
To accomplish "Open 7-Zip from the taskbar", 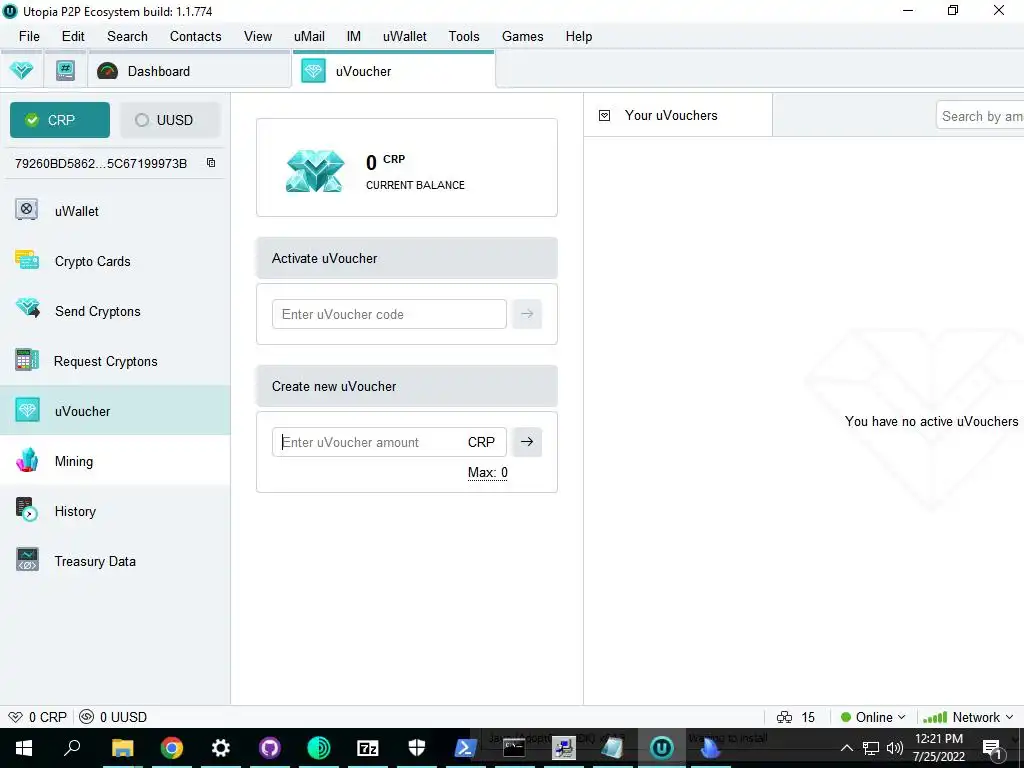I will (368, 748).
